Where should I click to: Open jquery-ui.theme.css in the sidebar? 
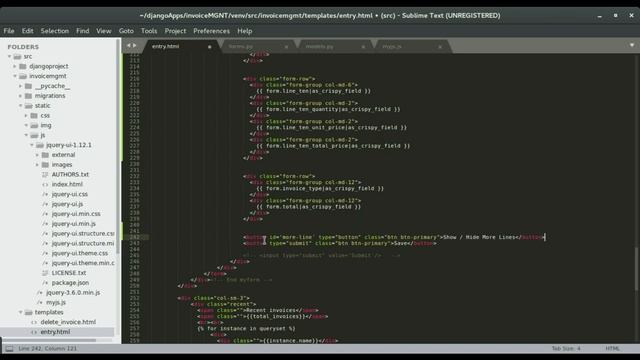80,253
